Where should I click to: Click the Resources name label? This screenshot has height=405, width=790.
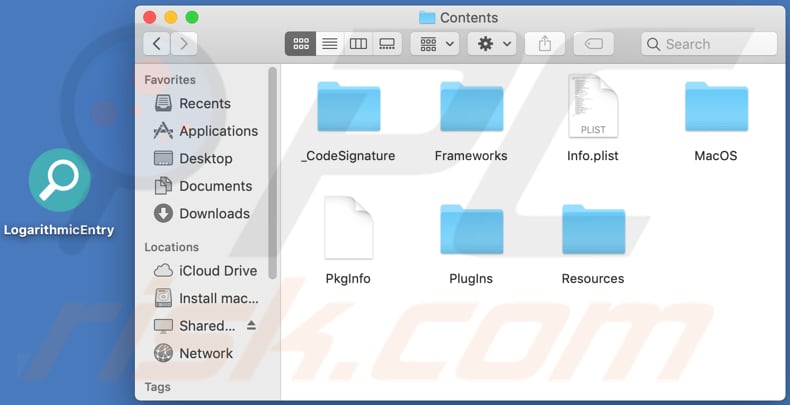(593, 279)
